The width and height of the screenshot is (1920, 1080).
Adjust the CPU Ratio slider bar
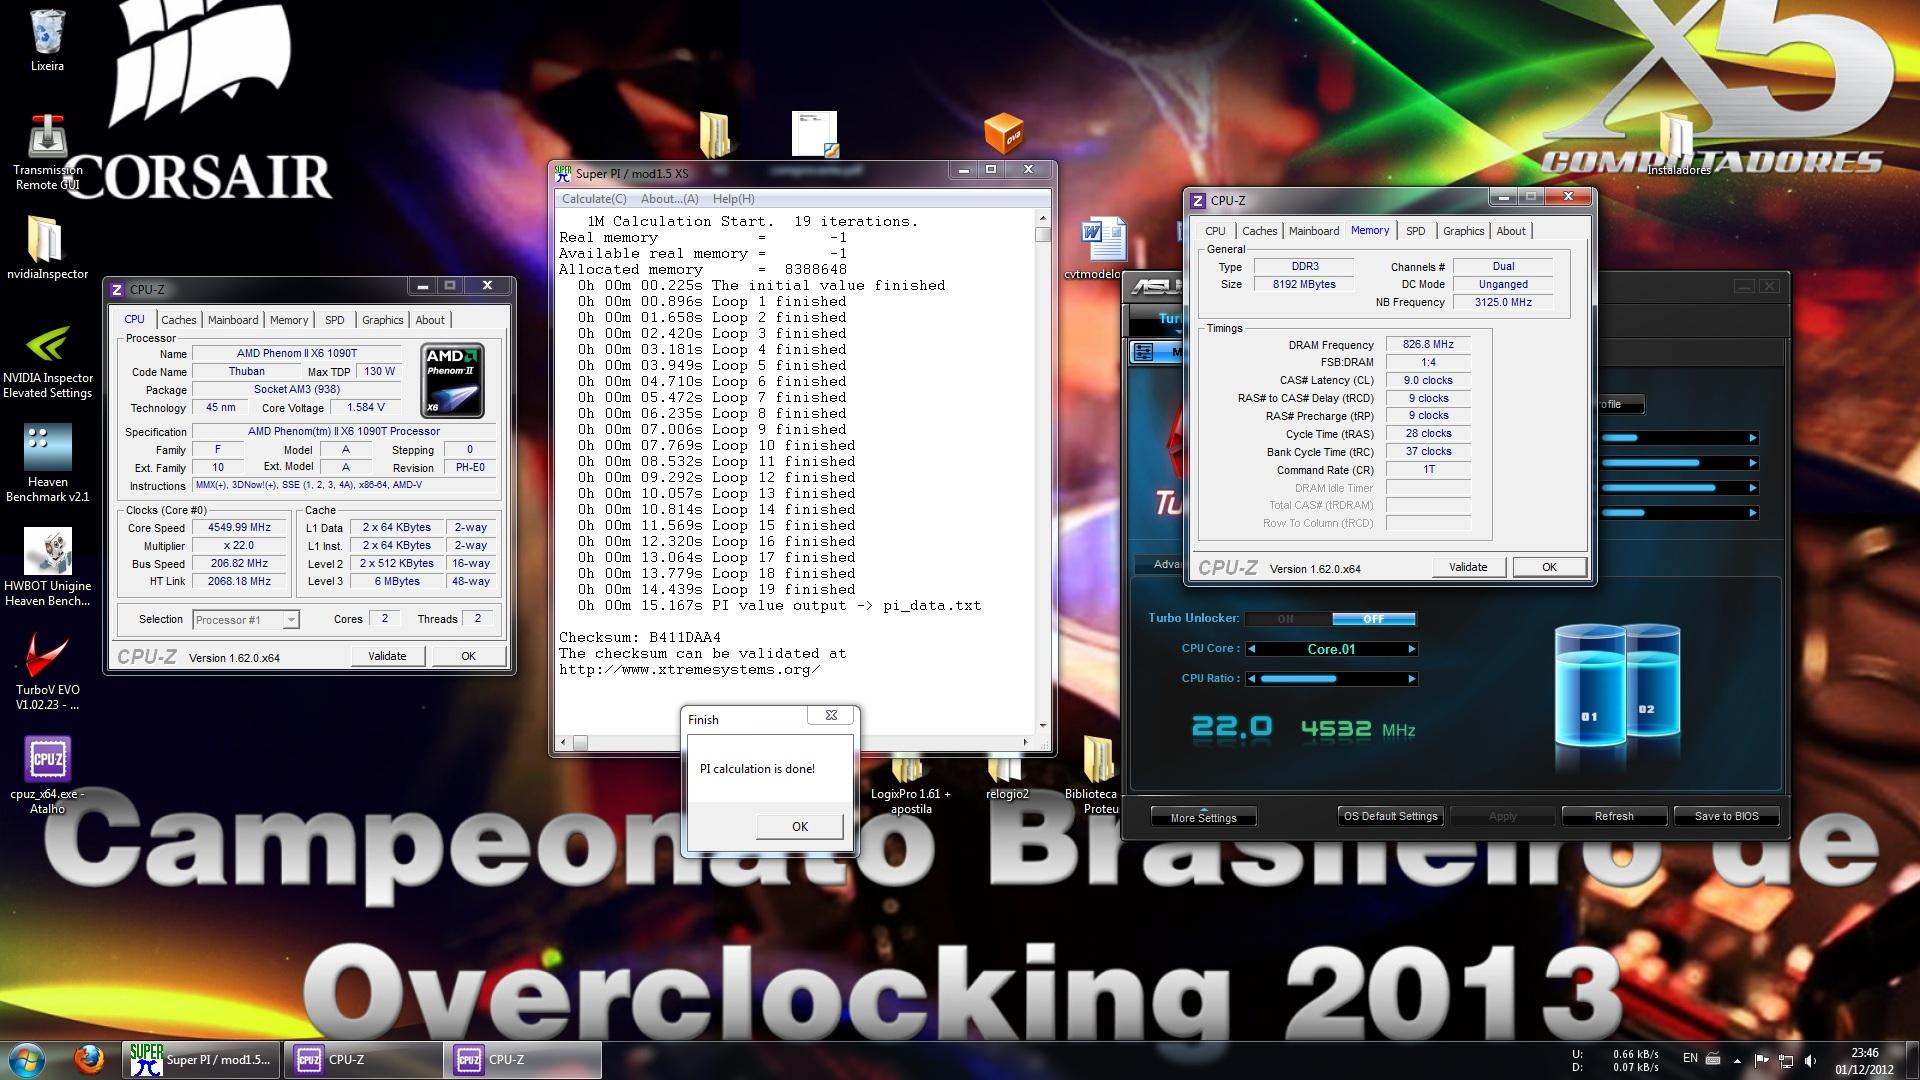click(1332, 679)
